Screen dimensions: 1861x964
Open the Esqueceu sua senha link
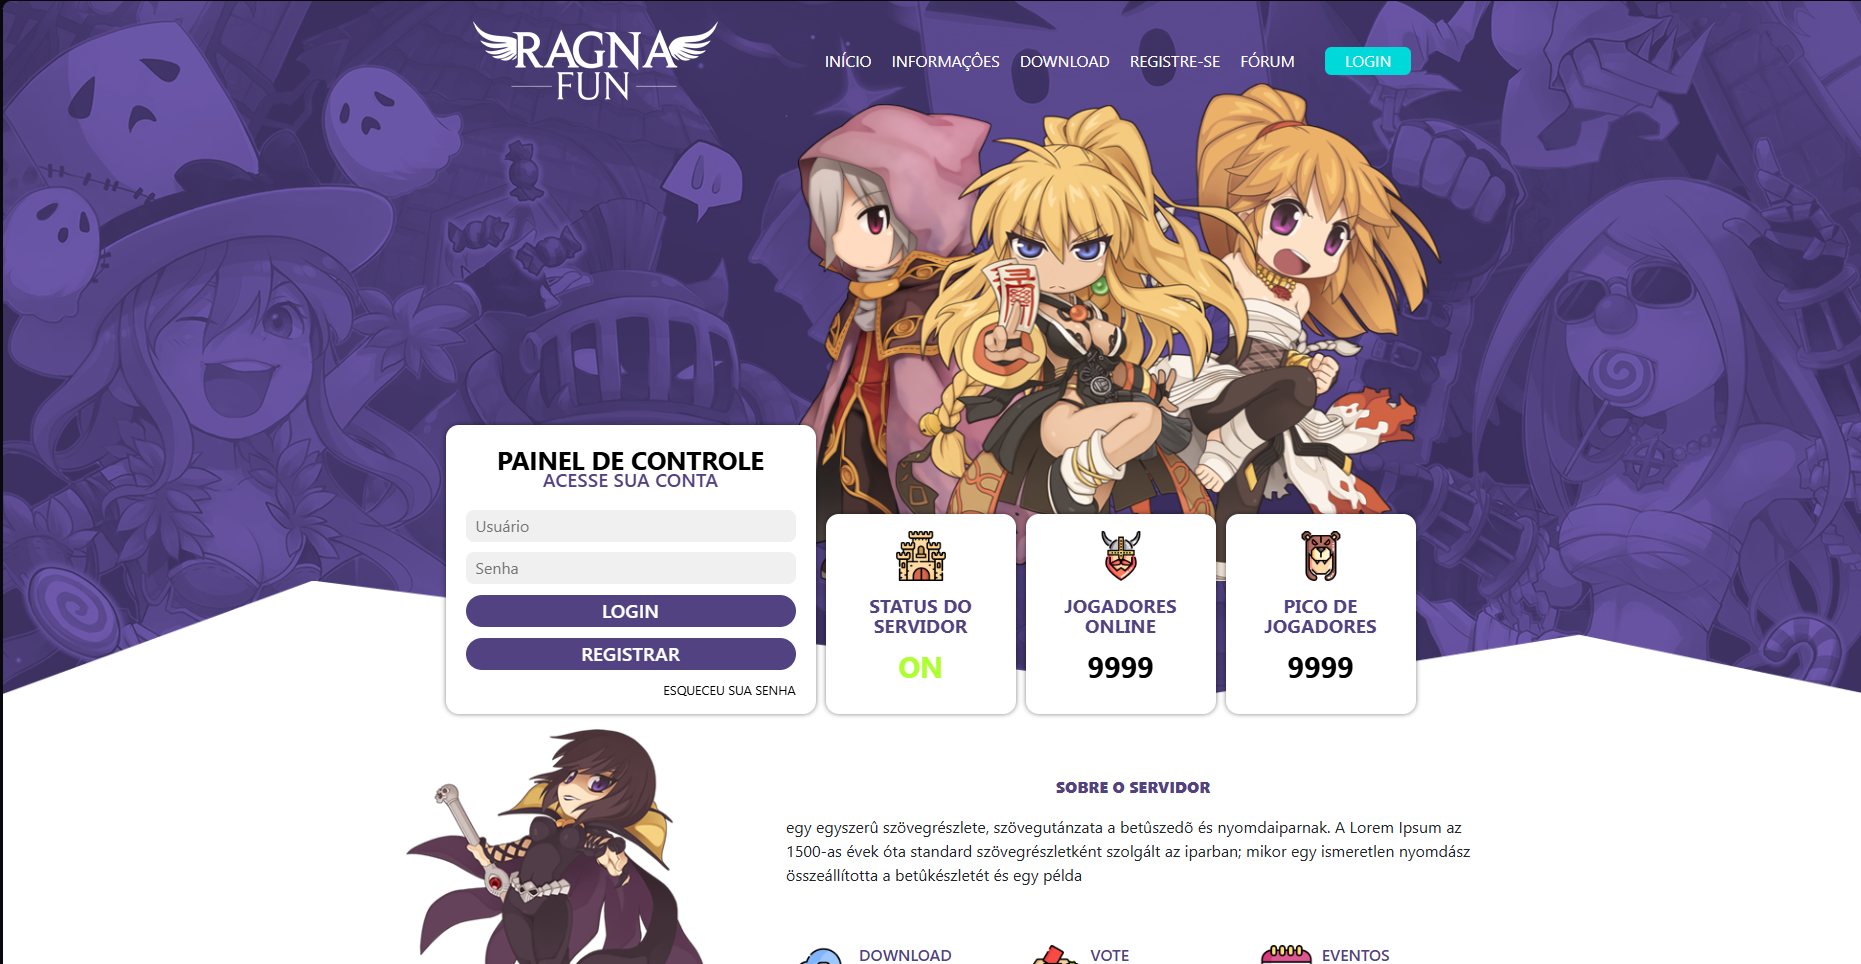[729, 690]
